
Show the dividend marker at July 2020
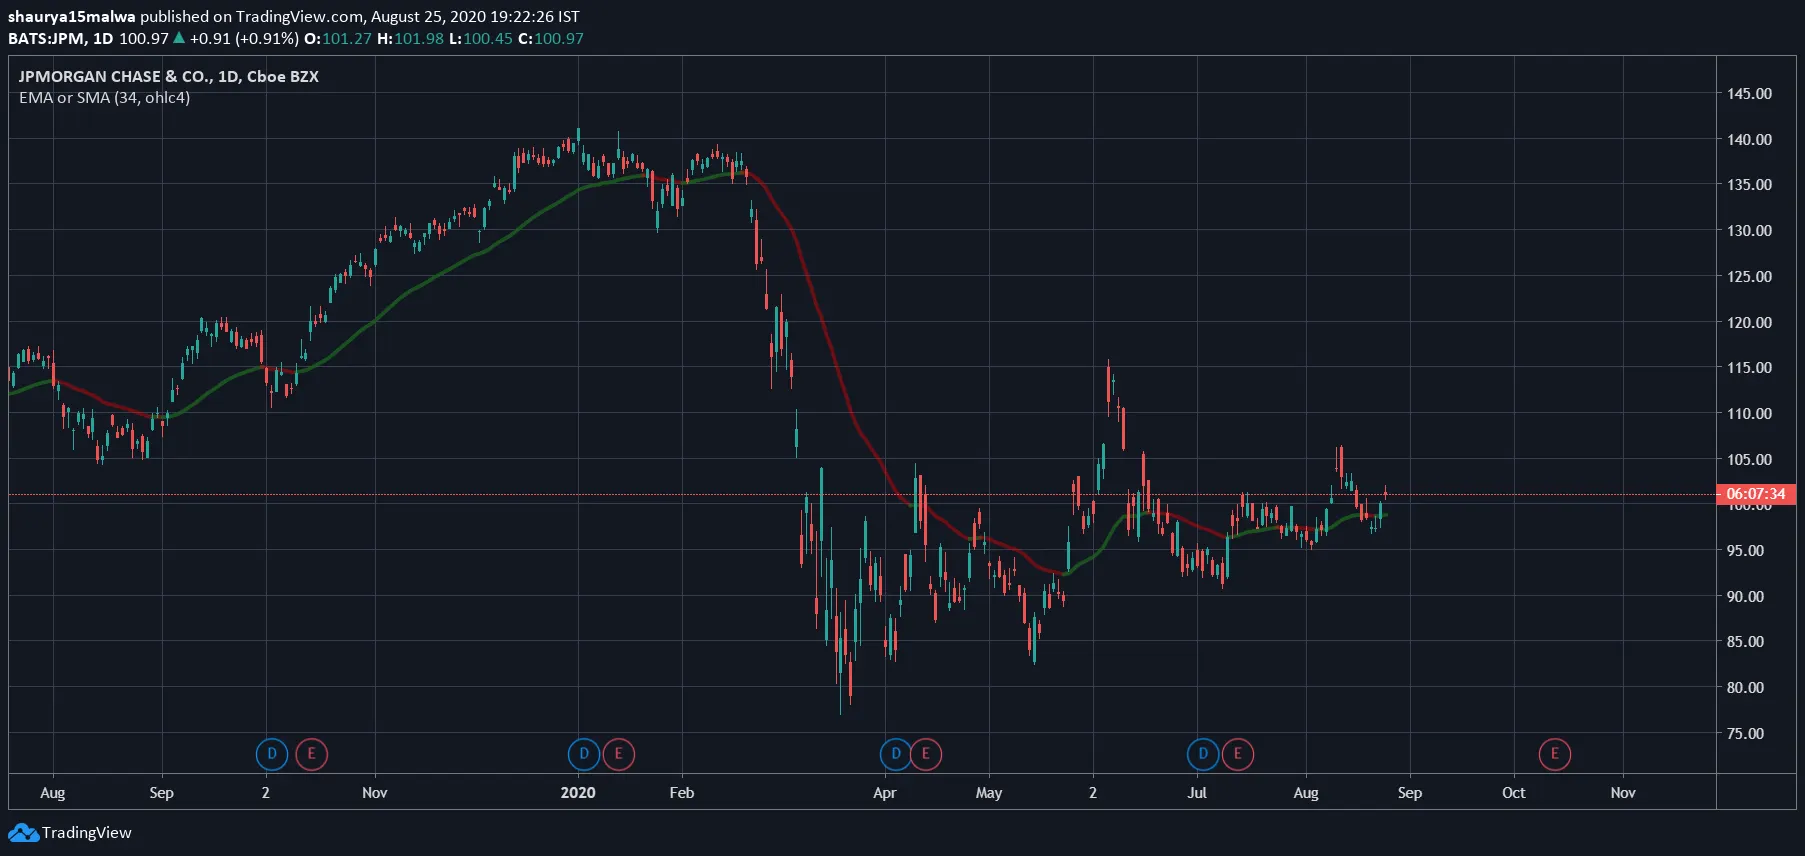point(1203,754)
